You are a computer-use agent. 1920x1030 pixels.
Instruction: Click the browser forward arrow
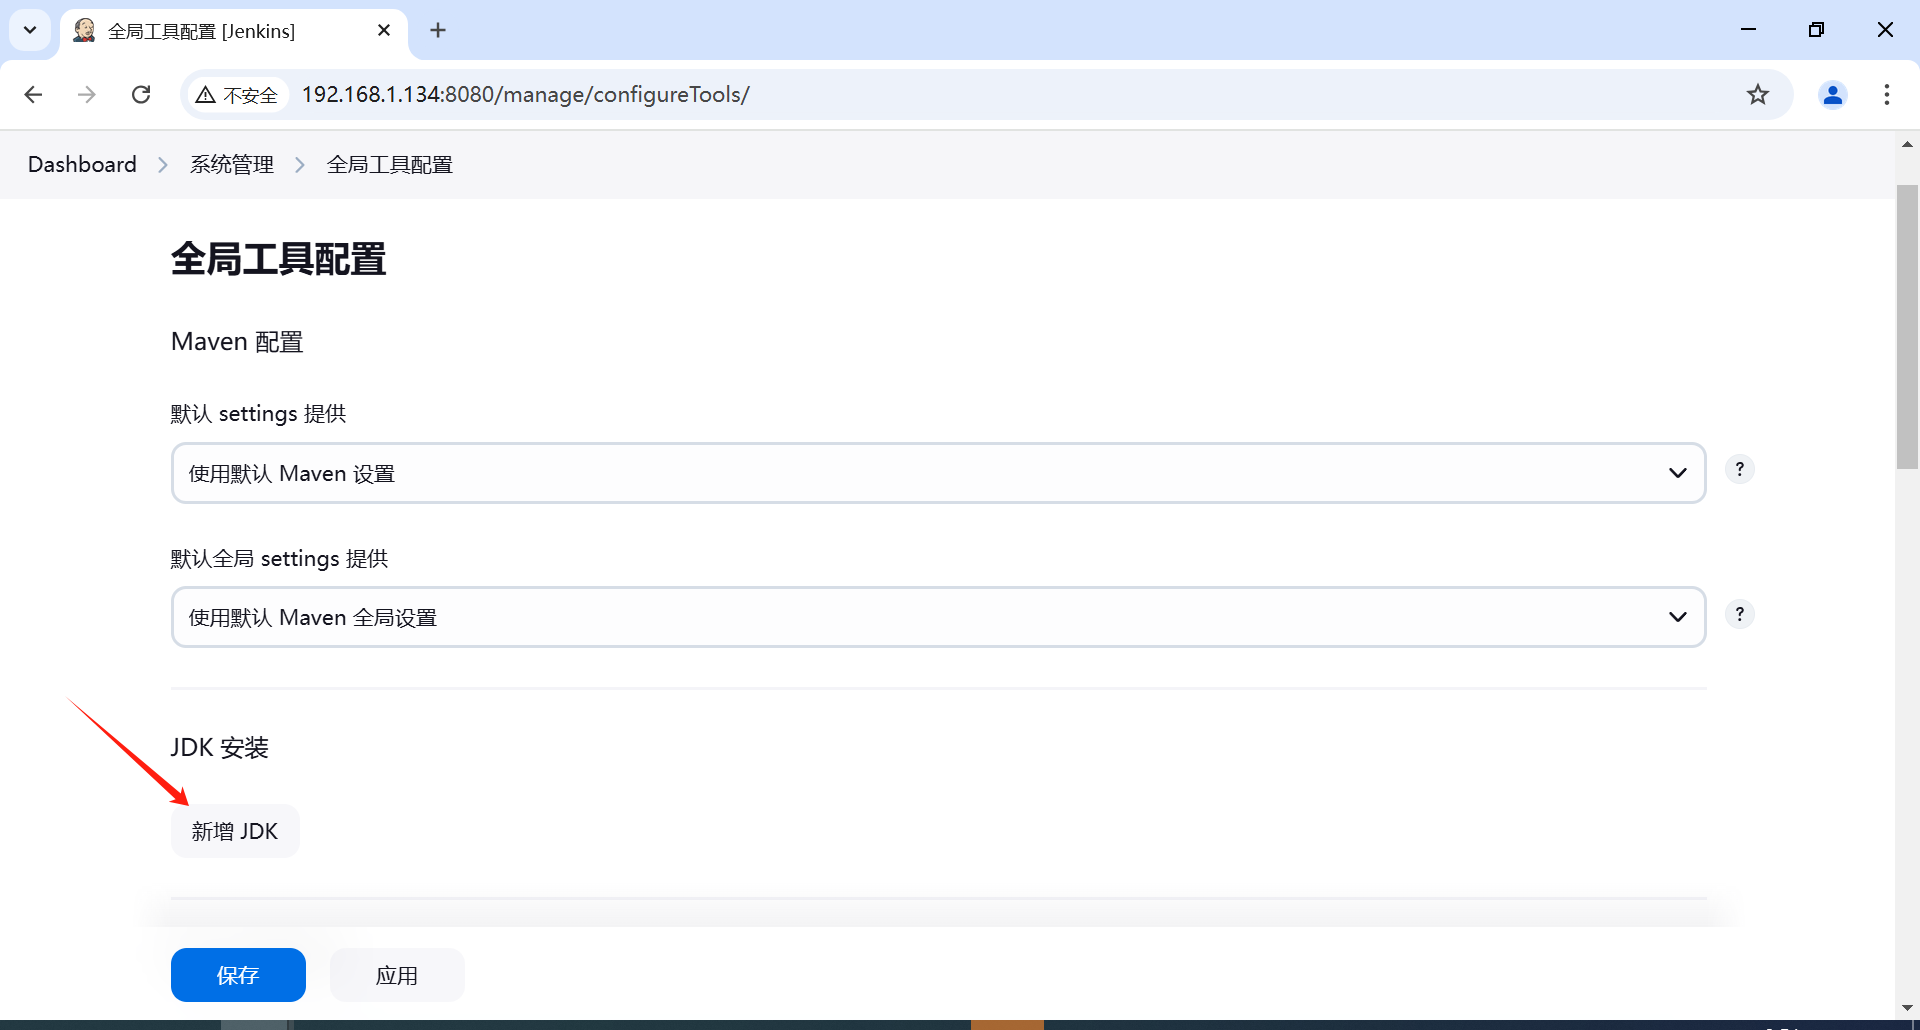(x=87, y=94)
